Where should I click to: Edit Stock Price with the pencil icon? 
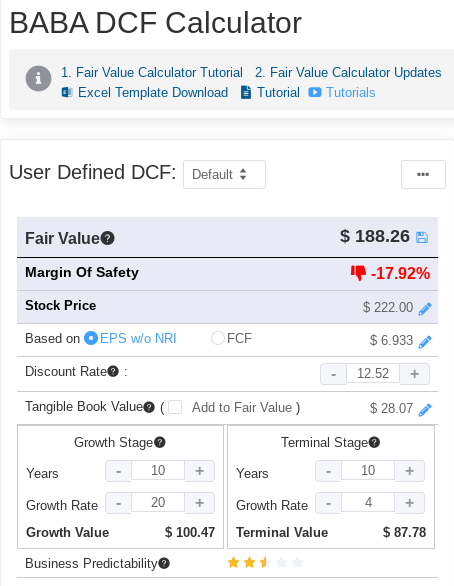(425, 309)
